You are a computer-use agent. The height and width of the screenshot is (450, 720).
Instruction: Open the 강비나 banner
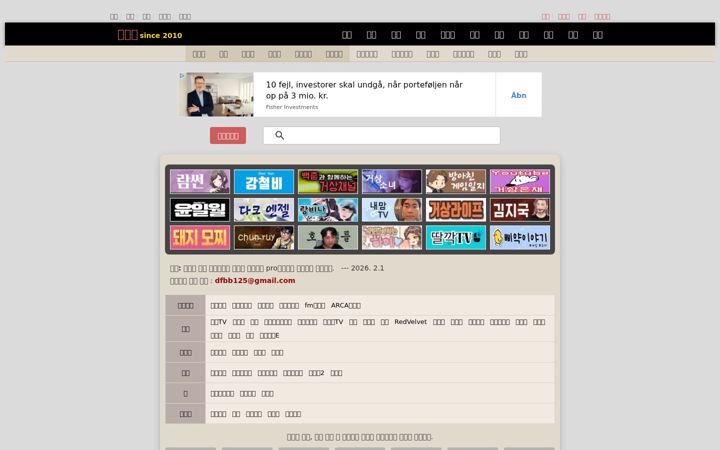pos(328,210)
